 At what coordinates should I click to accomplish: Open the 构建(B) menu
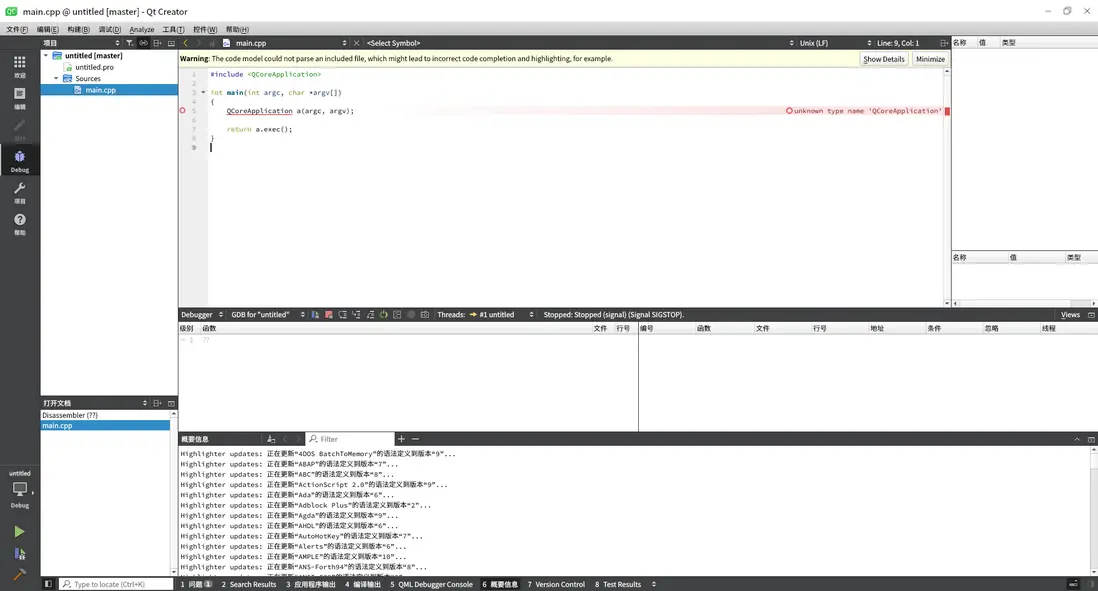[78, 29]
